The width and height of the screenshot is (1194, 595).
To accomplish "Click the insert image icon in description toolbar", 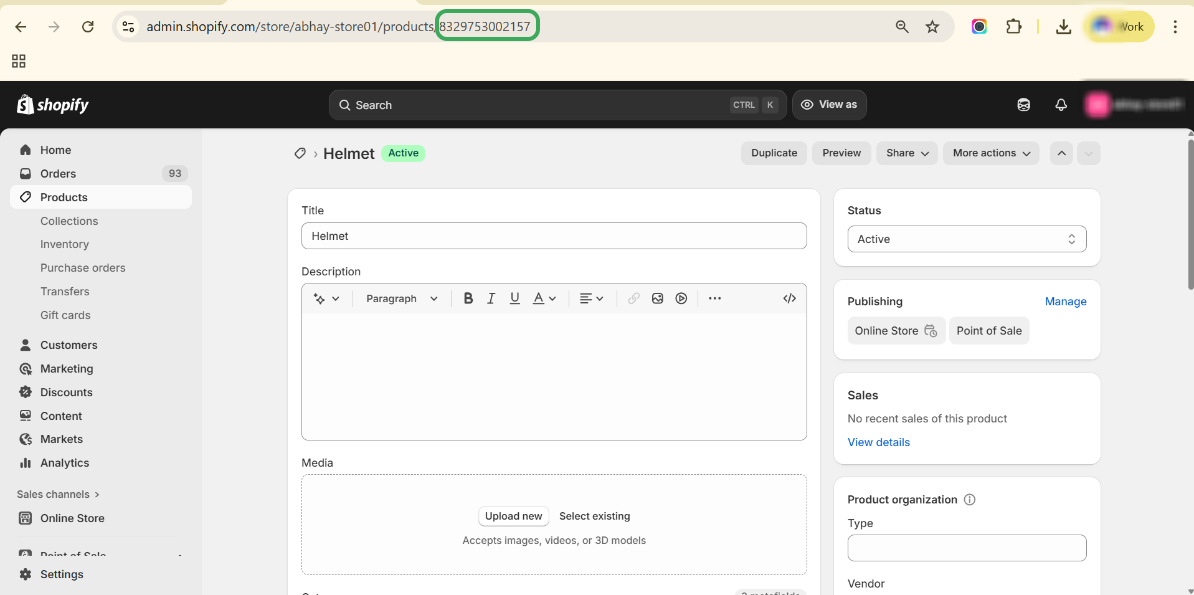I will point(658,298).
